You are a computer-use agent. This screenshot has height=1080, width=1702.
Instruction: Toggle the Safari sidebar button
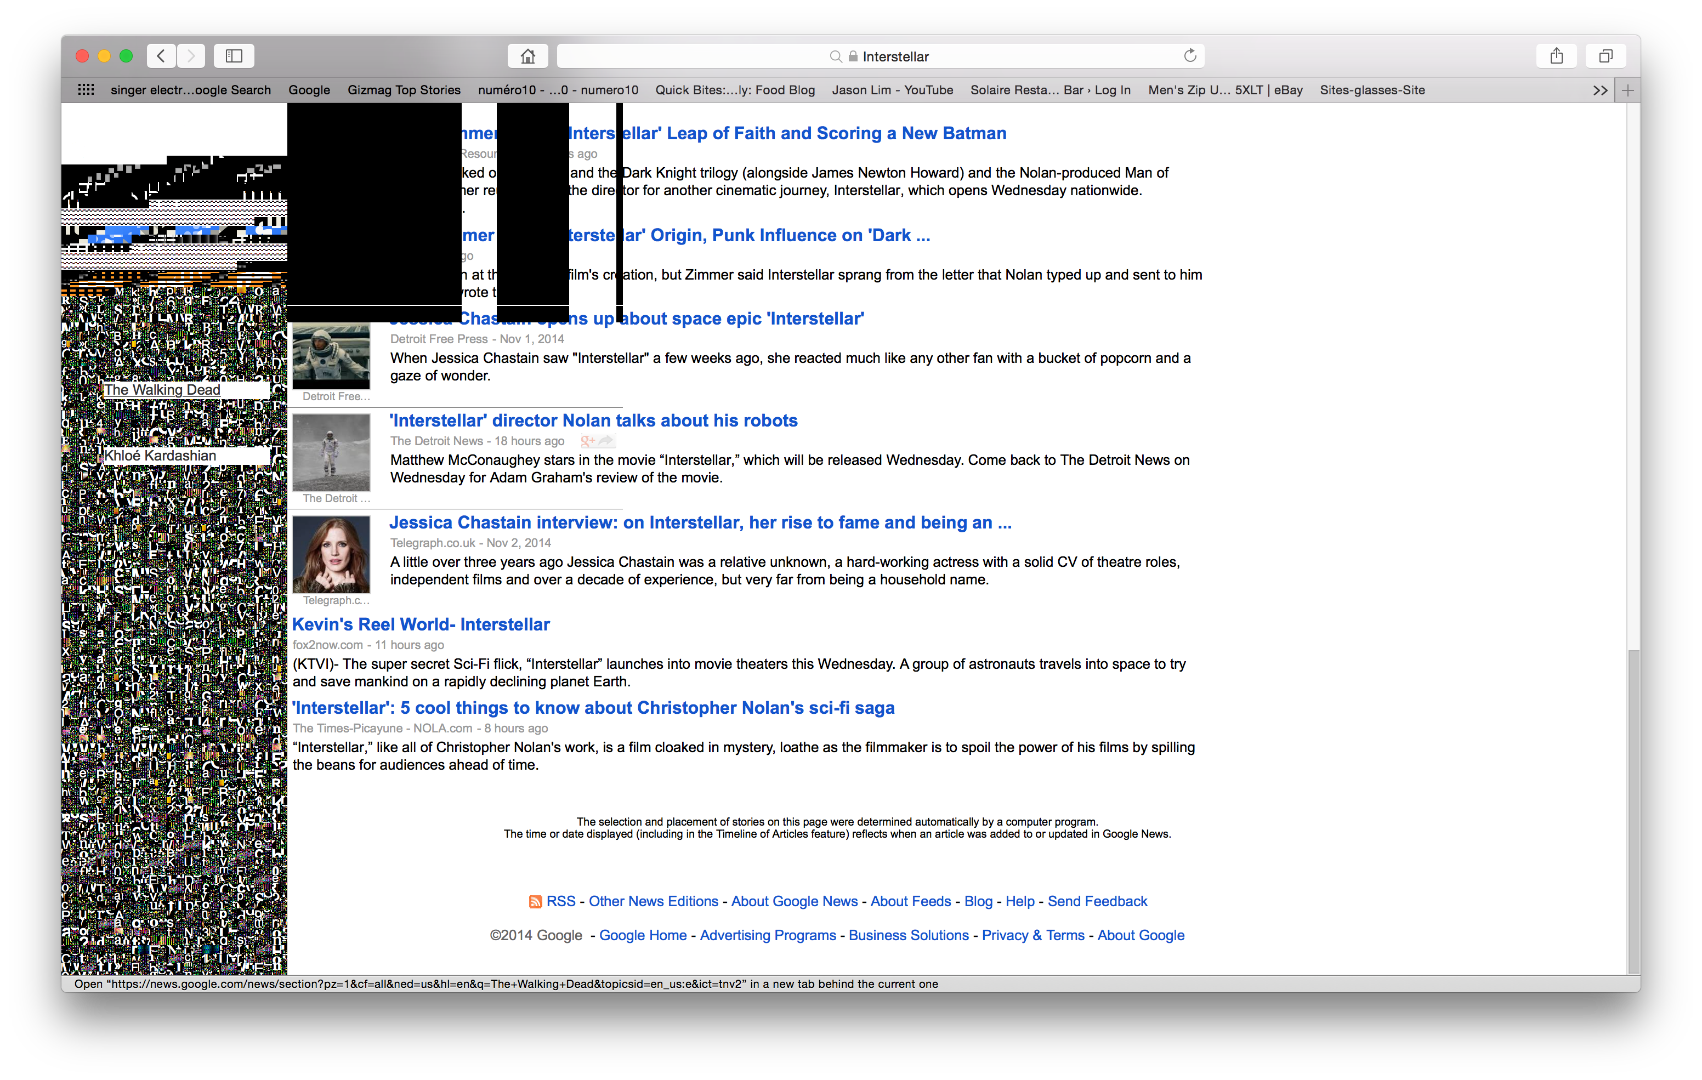point(234,56)
